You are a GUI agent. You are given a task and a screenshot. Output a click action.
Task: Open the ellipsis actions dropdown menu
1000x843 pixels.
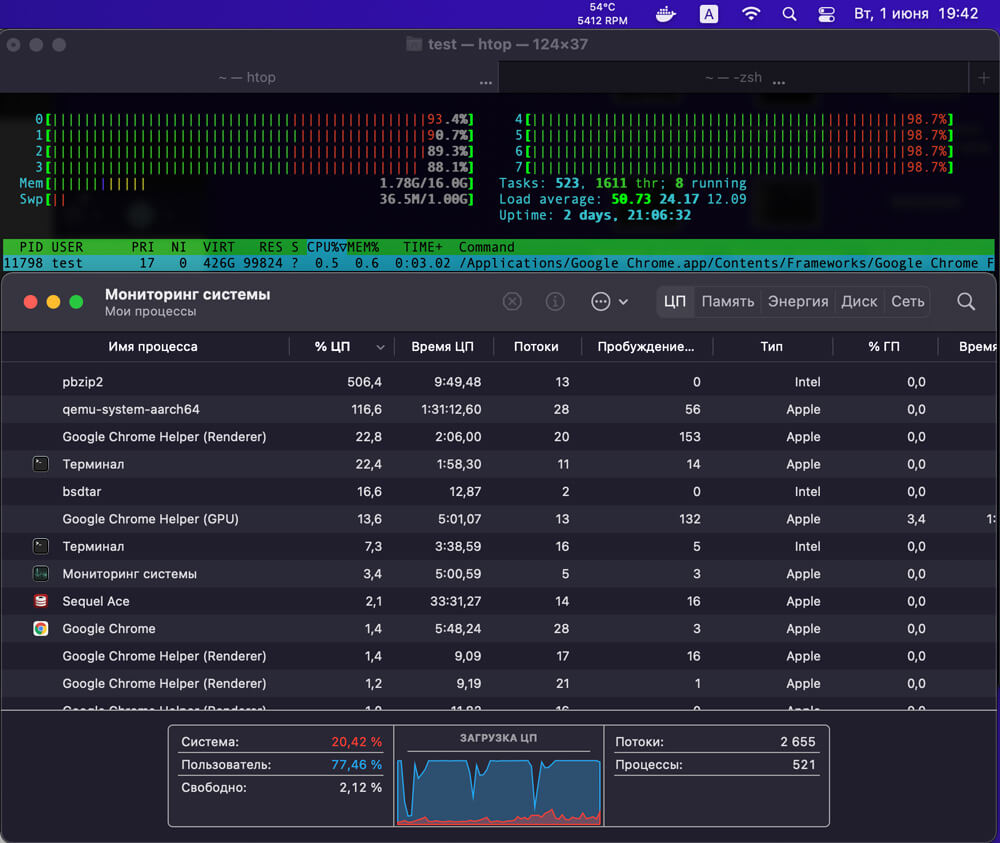click(x=609, y=302)
